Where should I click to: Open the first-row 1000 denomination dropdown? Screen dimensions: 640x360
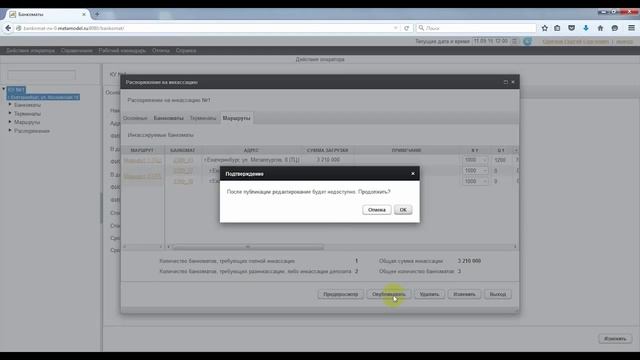pos(475,160)
